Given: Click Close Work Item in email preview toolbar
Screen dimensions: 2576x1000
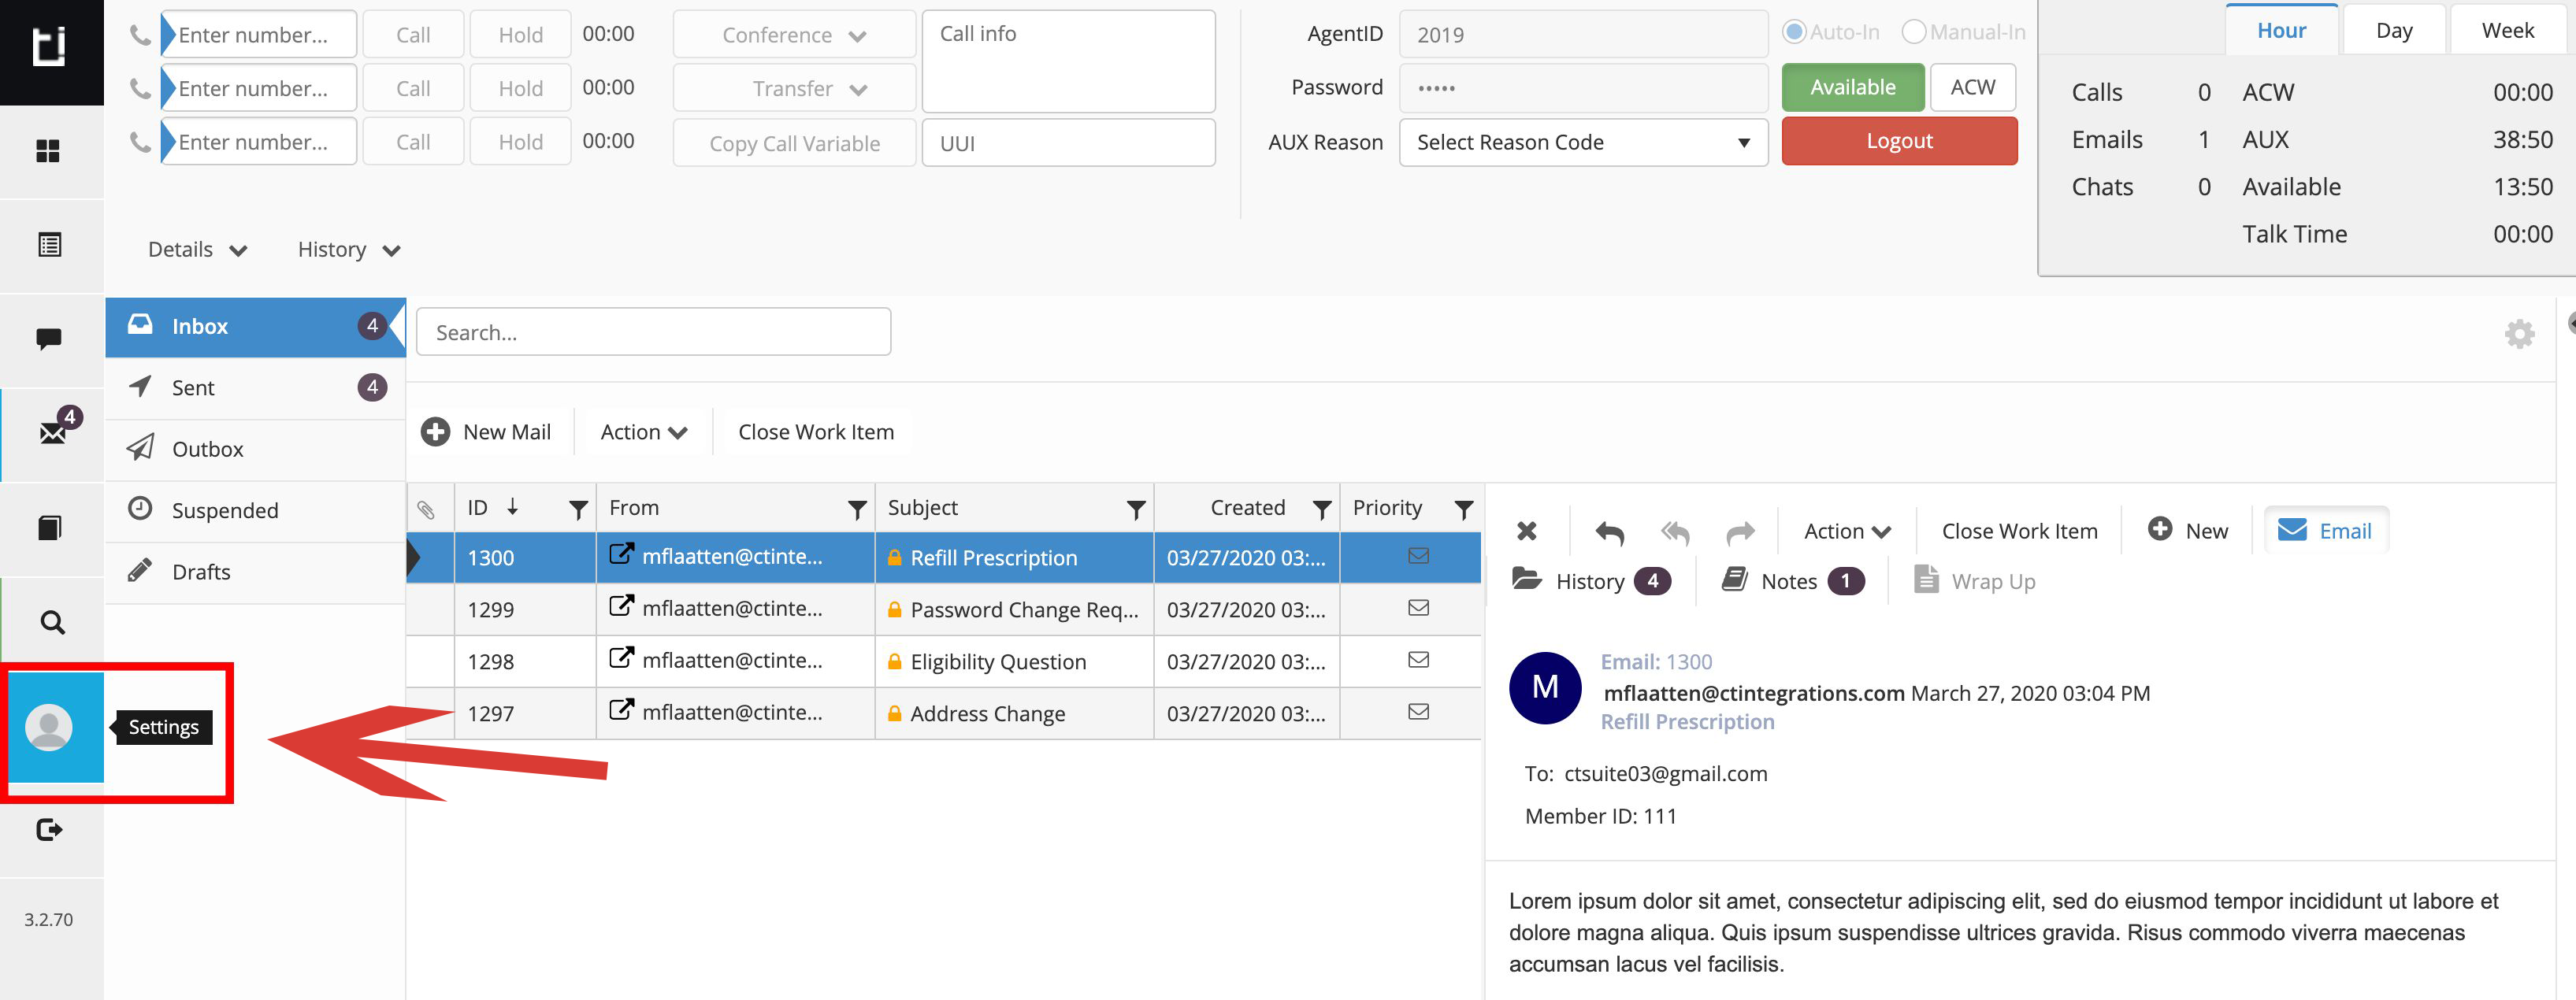Looking at the screenshot, I should (x=2019, y=531).
